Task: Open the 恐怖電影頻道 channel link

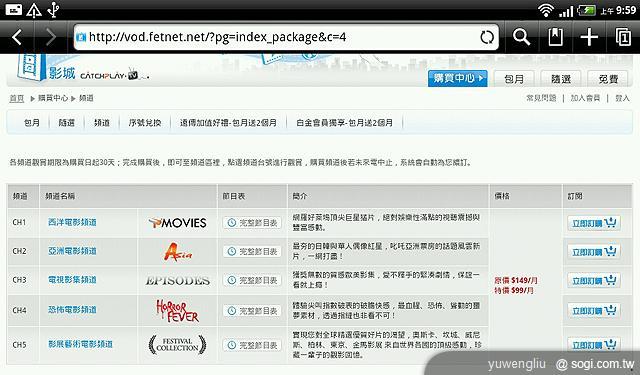Action: pos(72,310)
